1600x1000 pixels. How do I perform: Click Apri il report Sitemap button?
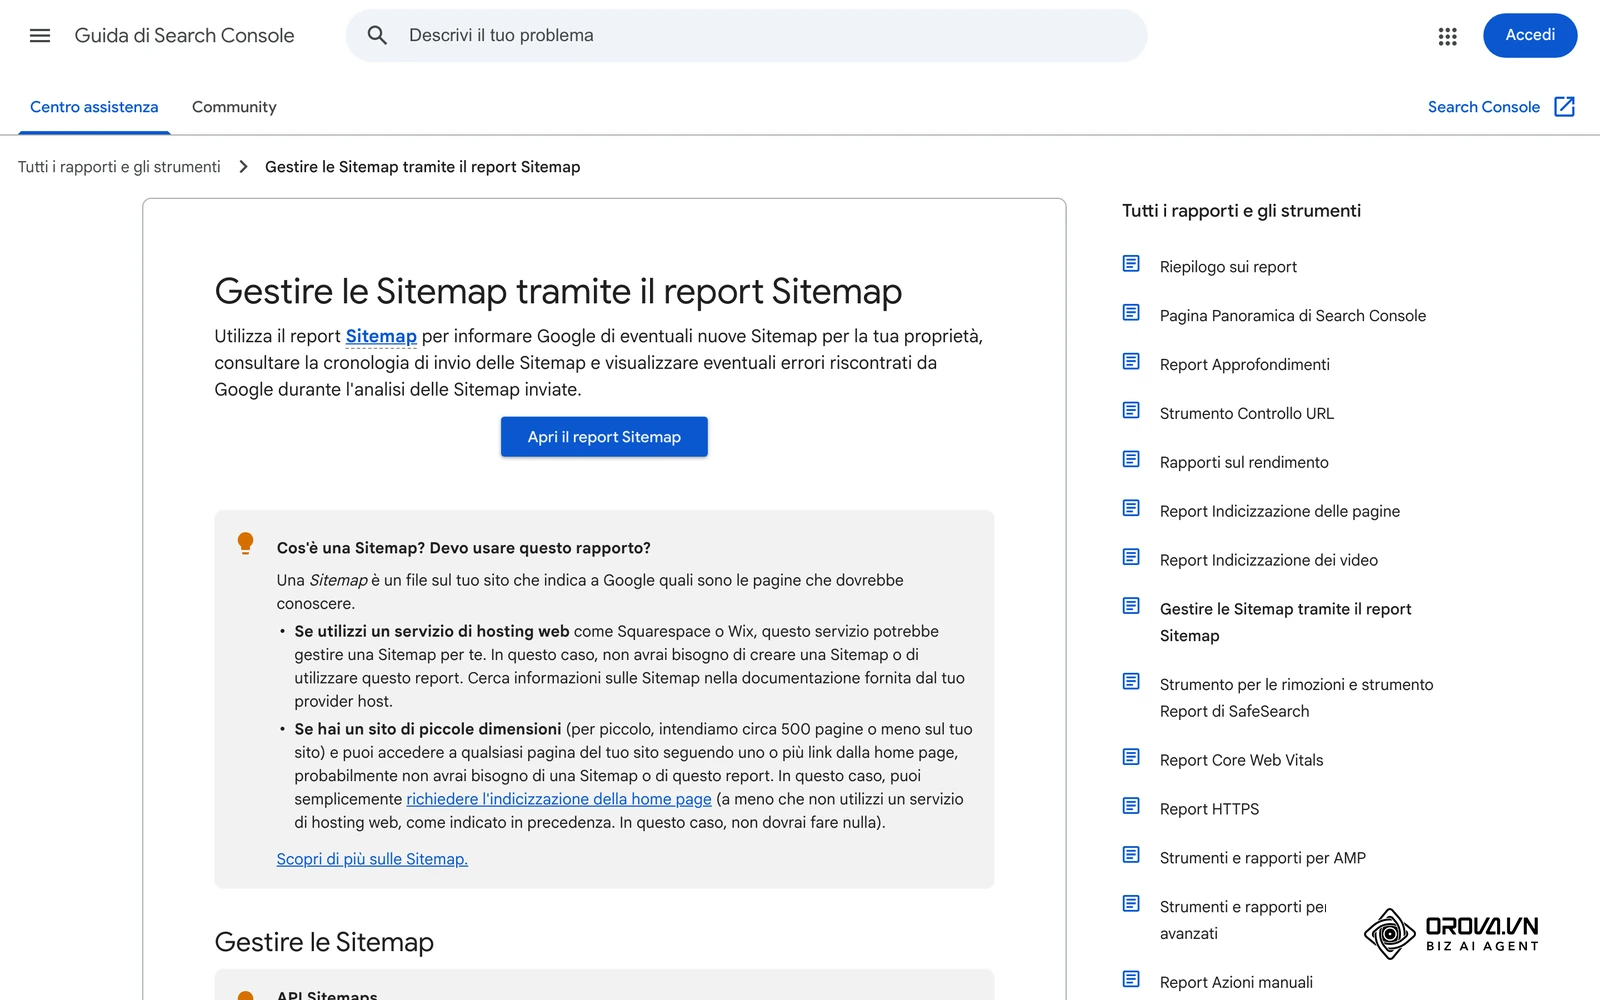pyautogui.click(x=604, y=437)
